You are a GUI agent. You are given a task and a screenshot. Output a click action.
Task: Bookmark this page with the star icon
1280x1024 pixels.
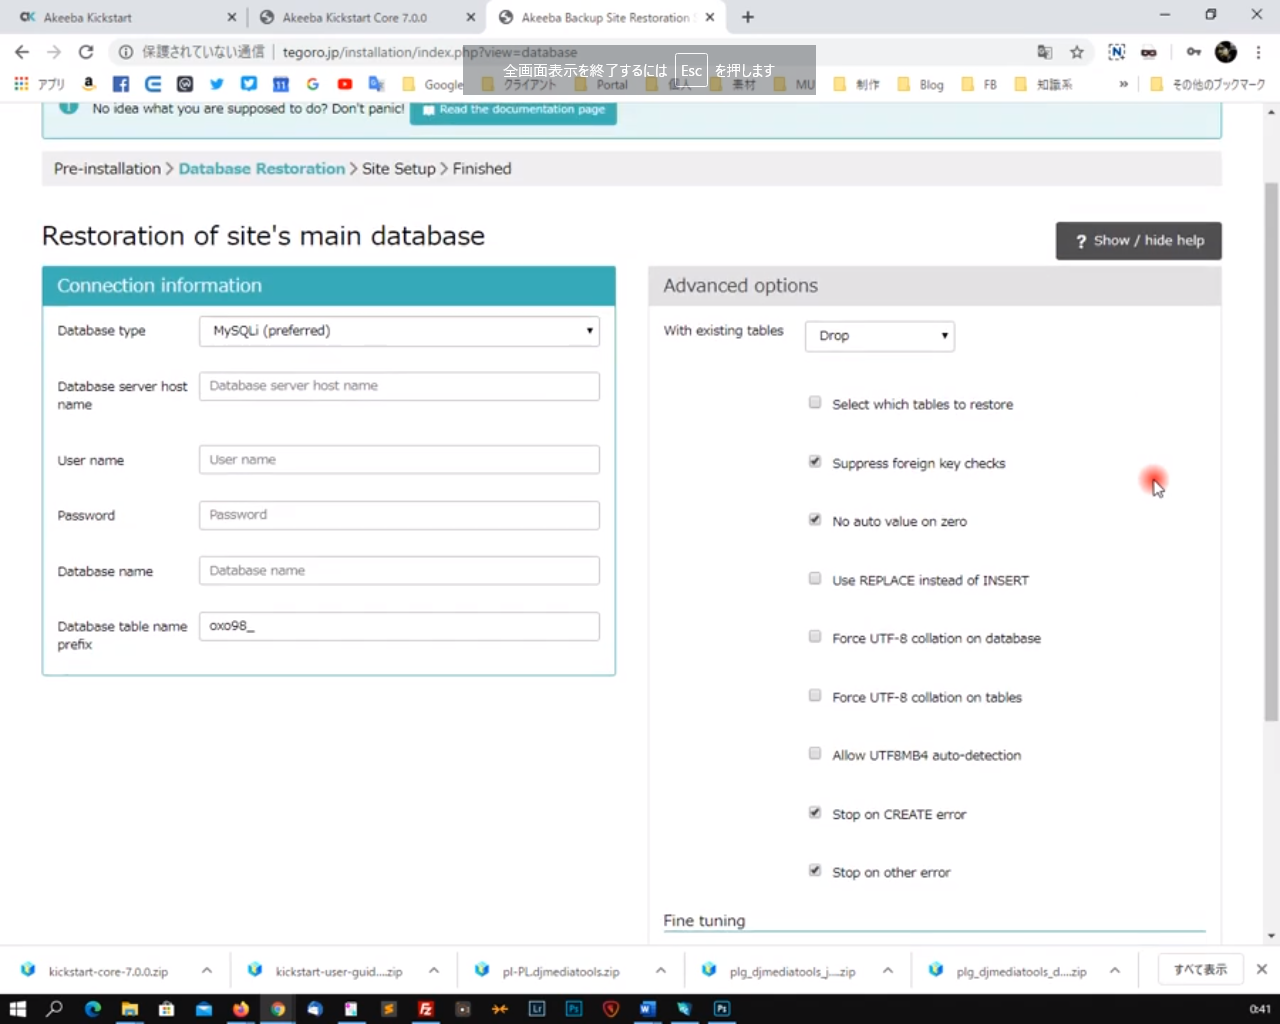(x=1076, y=52)
